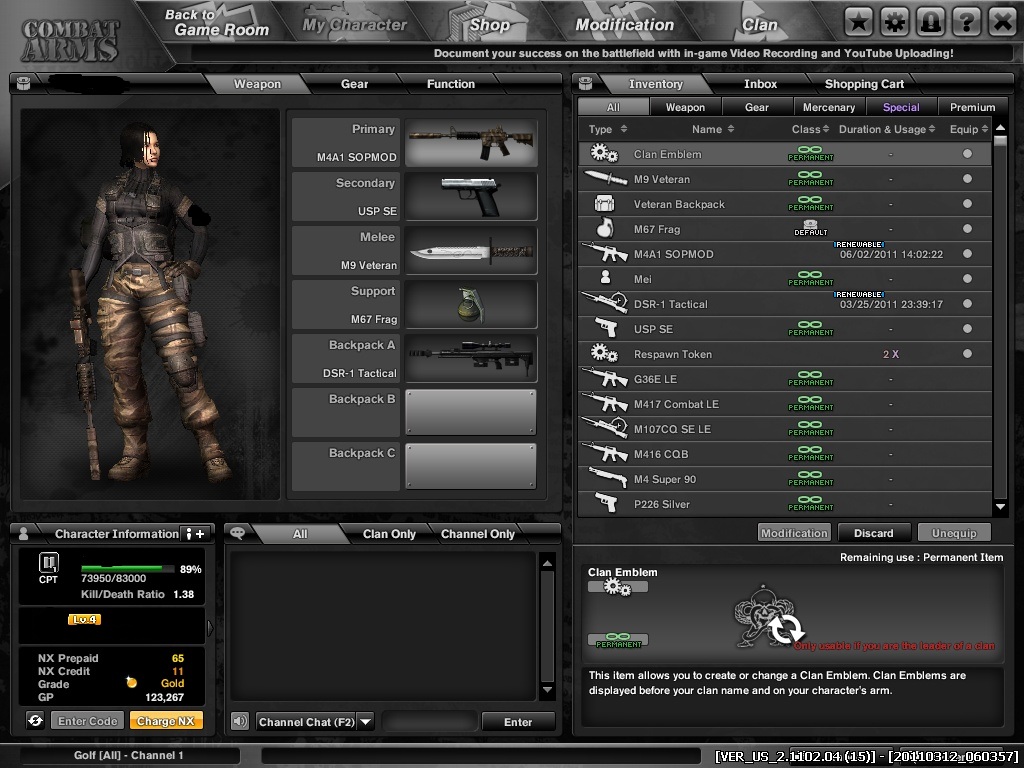The width and height of the screenshot is (1024, 768).
Task: Click the chat Enter button
Action: pyautogui.click(x=518, y=722)
